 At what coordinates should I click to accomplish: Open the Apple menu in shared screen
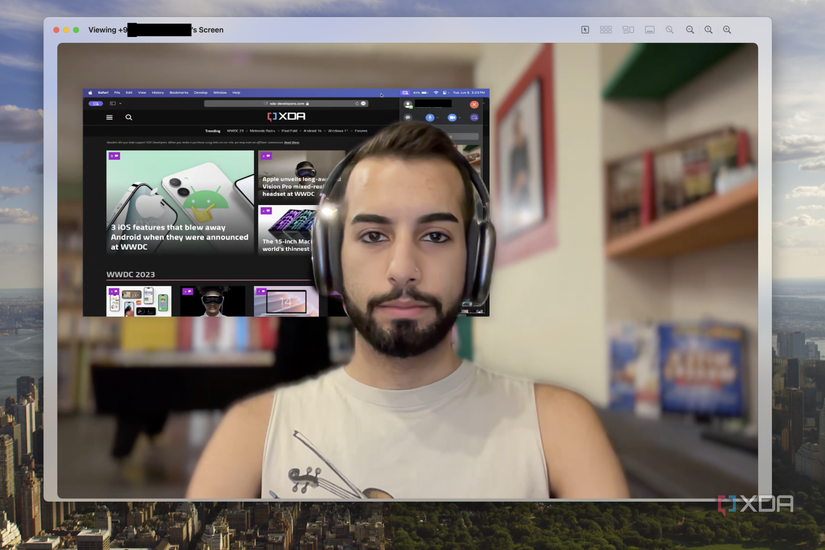coord(90,93)
